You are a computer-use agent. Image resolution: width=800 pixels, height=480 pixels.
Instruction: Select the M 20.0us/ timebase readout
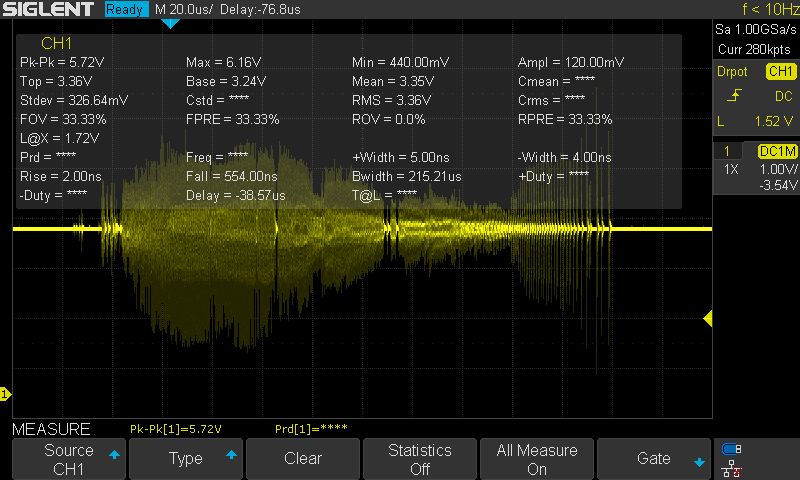tap(183, 9)
